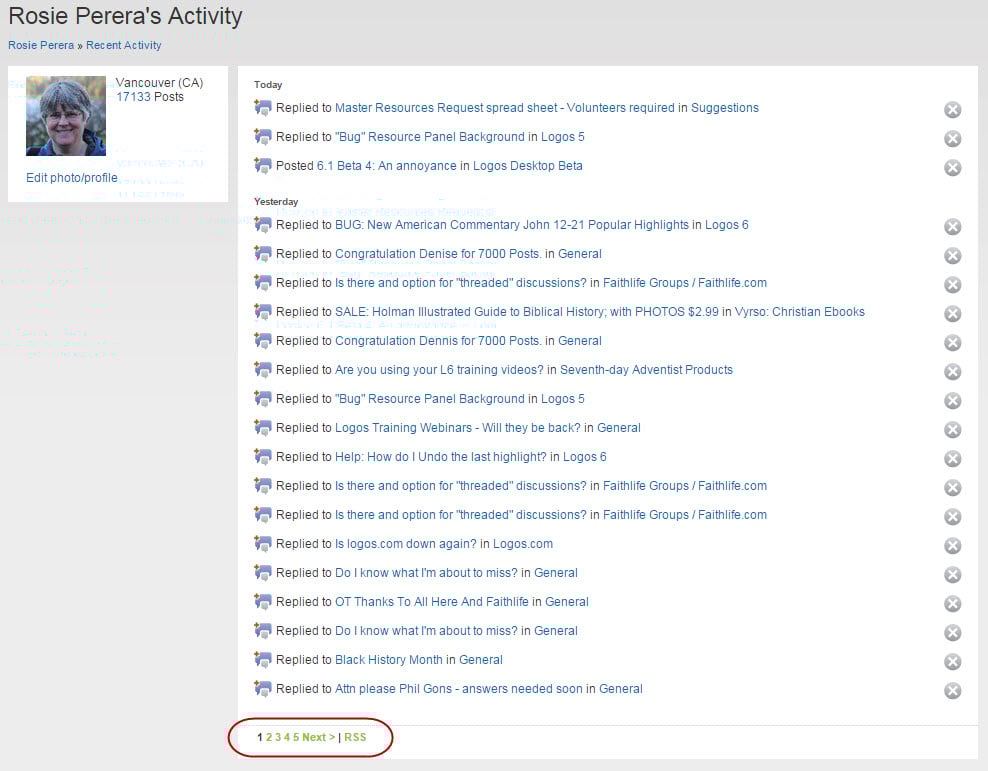This screenshot has height=771, width=988.
Task: Open Is logos.com down again? thread
Action: 406,544
